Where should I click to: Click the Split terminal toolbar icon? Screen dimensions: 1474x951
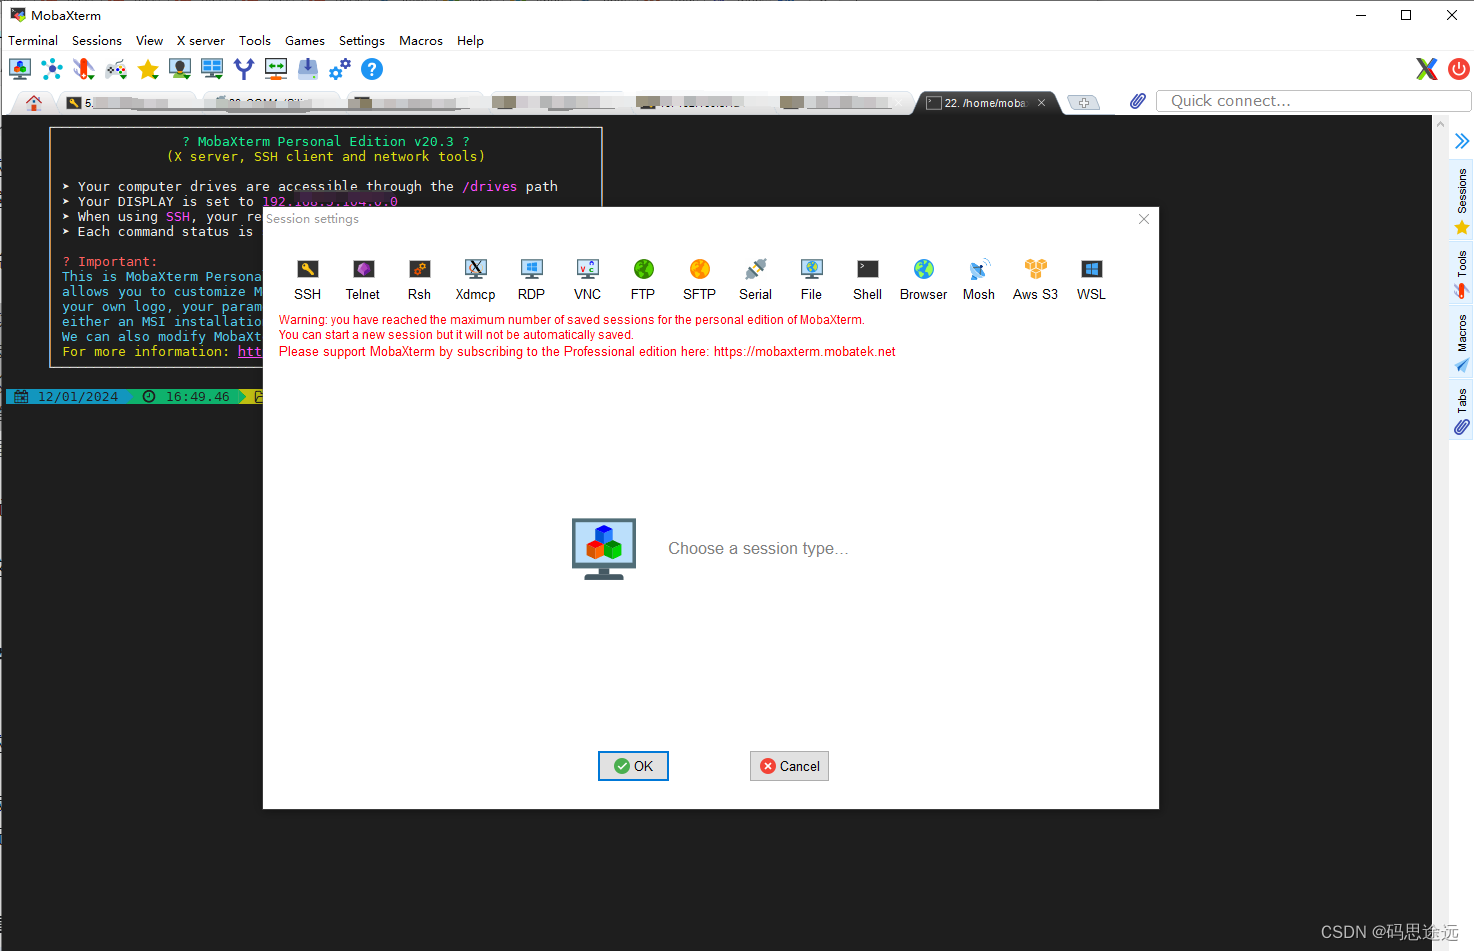pos(212,69)
